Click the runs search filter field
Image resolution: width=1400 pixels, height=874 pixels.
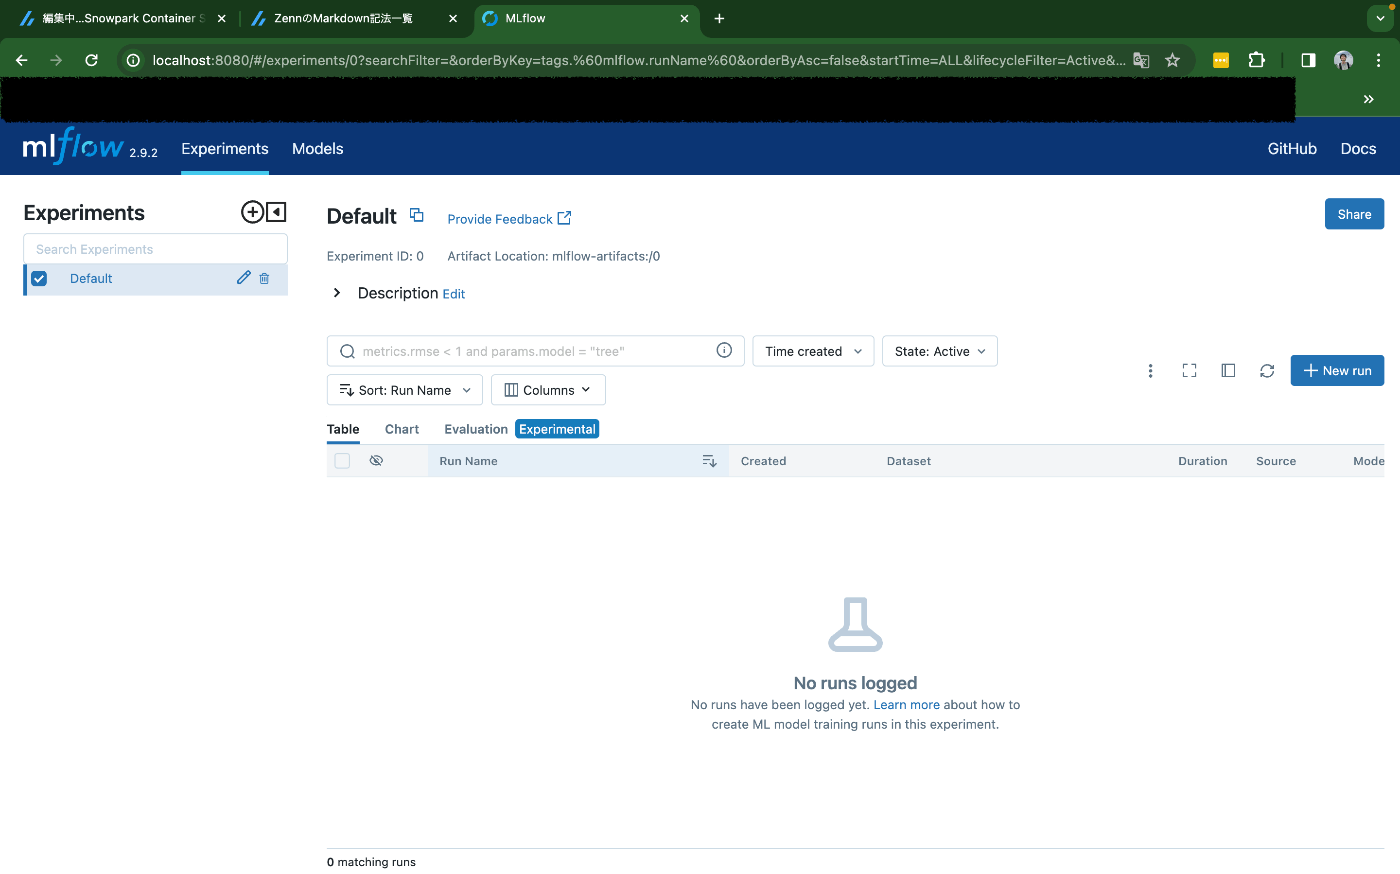tap(535, 351)
